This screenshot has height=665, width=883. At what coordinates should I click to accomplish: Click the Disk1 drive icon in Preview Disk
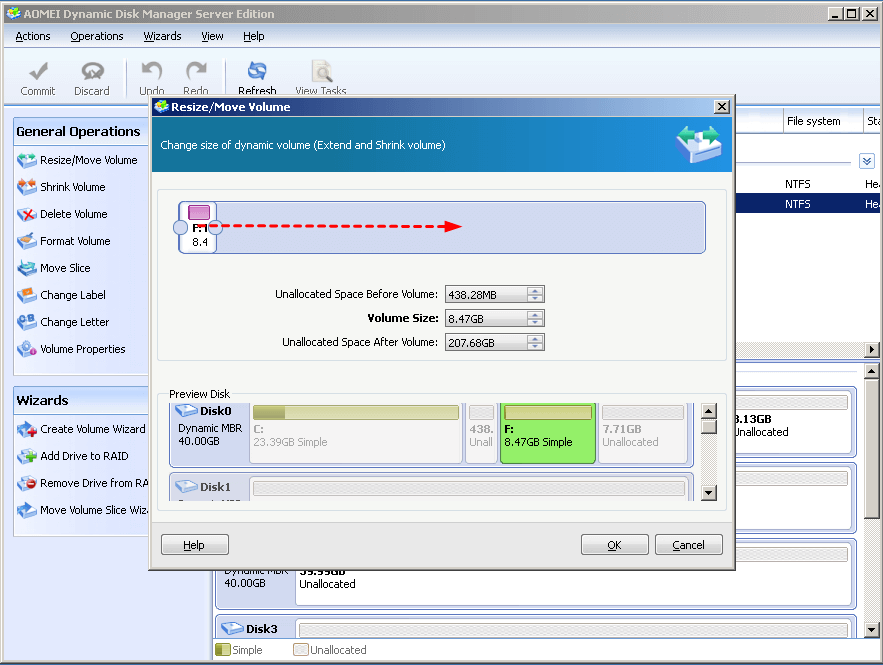click(x=186, y=487)
